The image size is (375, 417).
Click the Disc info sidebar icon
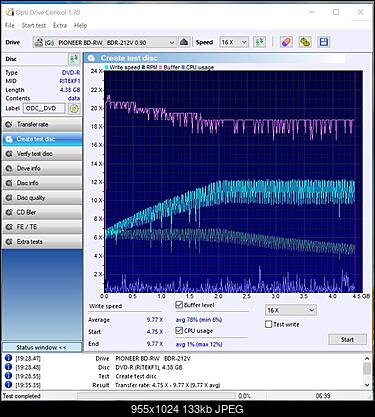click(9, 183)
